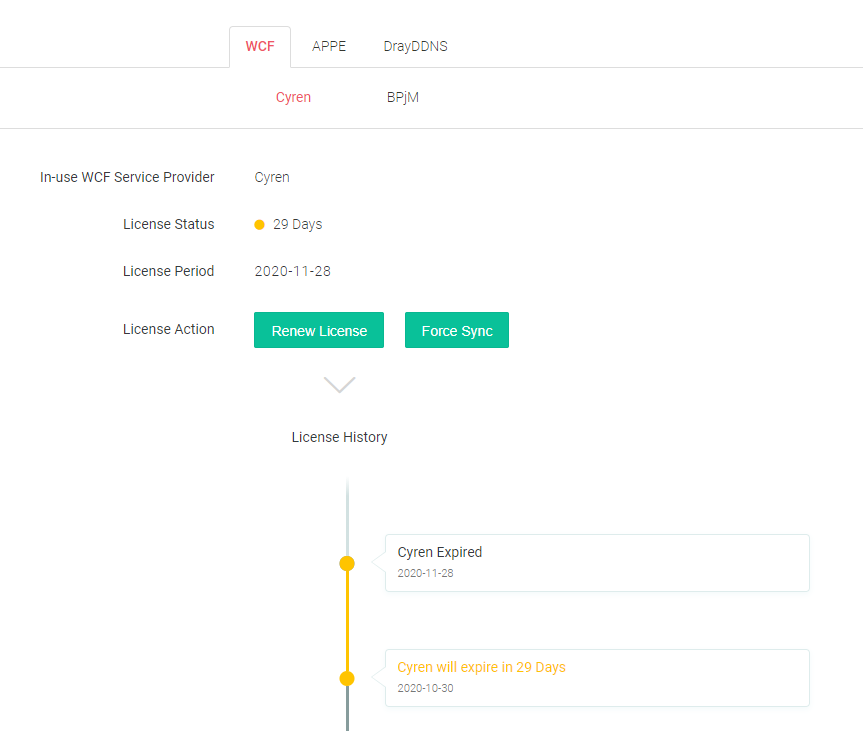
Task: Select the Cyren sub-tab
Action: coord(293,97)
